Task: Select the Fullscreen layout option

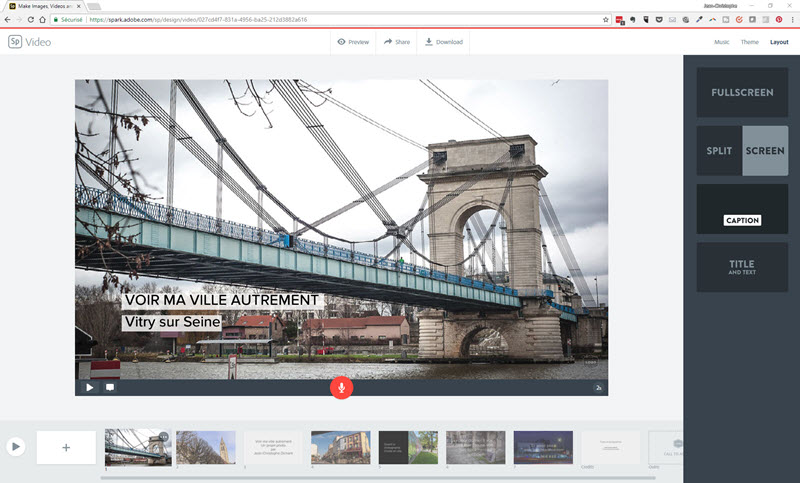Action: point(742,93)
